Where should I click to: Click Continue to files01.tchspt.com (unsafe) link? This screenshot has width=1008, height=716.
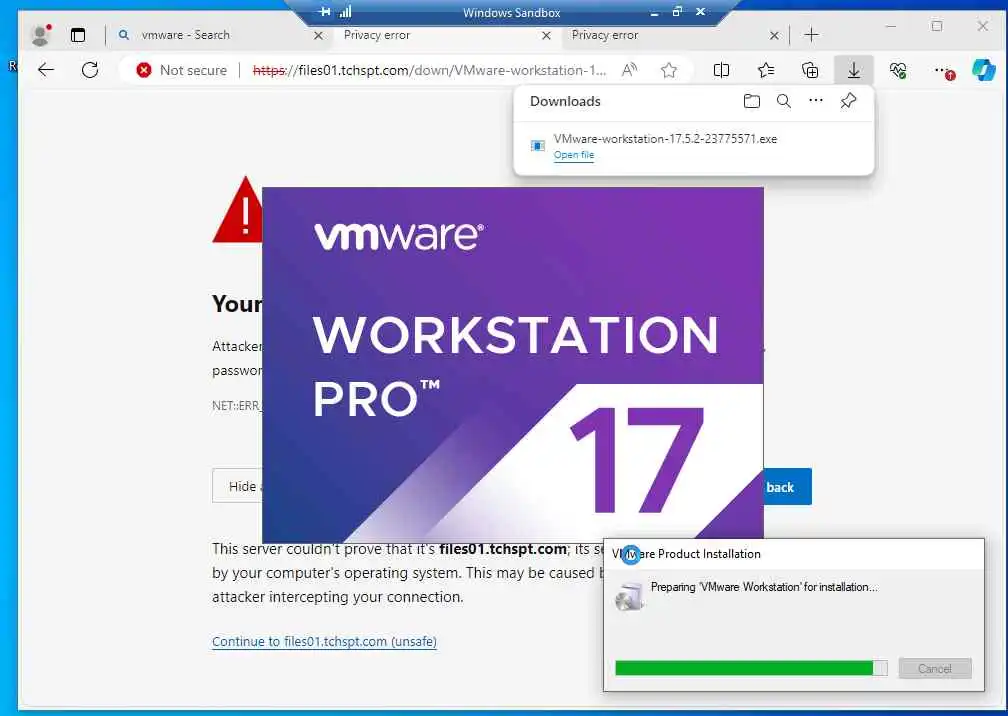point(324,641)
